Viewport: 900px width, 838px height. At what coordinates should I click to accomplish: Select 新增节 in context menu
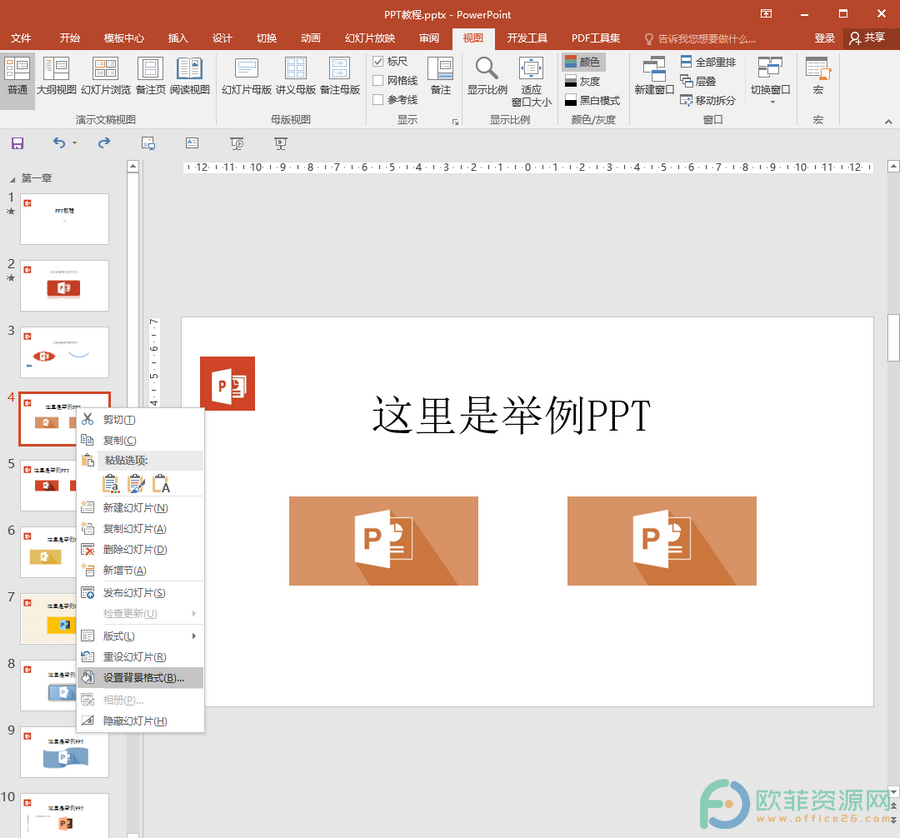(x=141, y=570)
